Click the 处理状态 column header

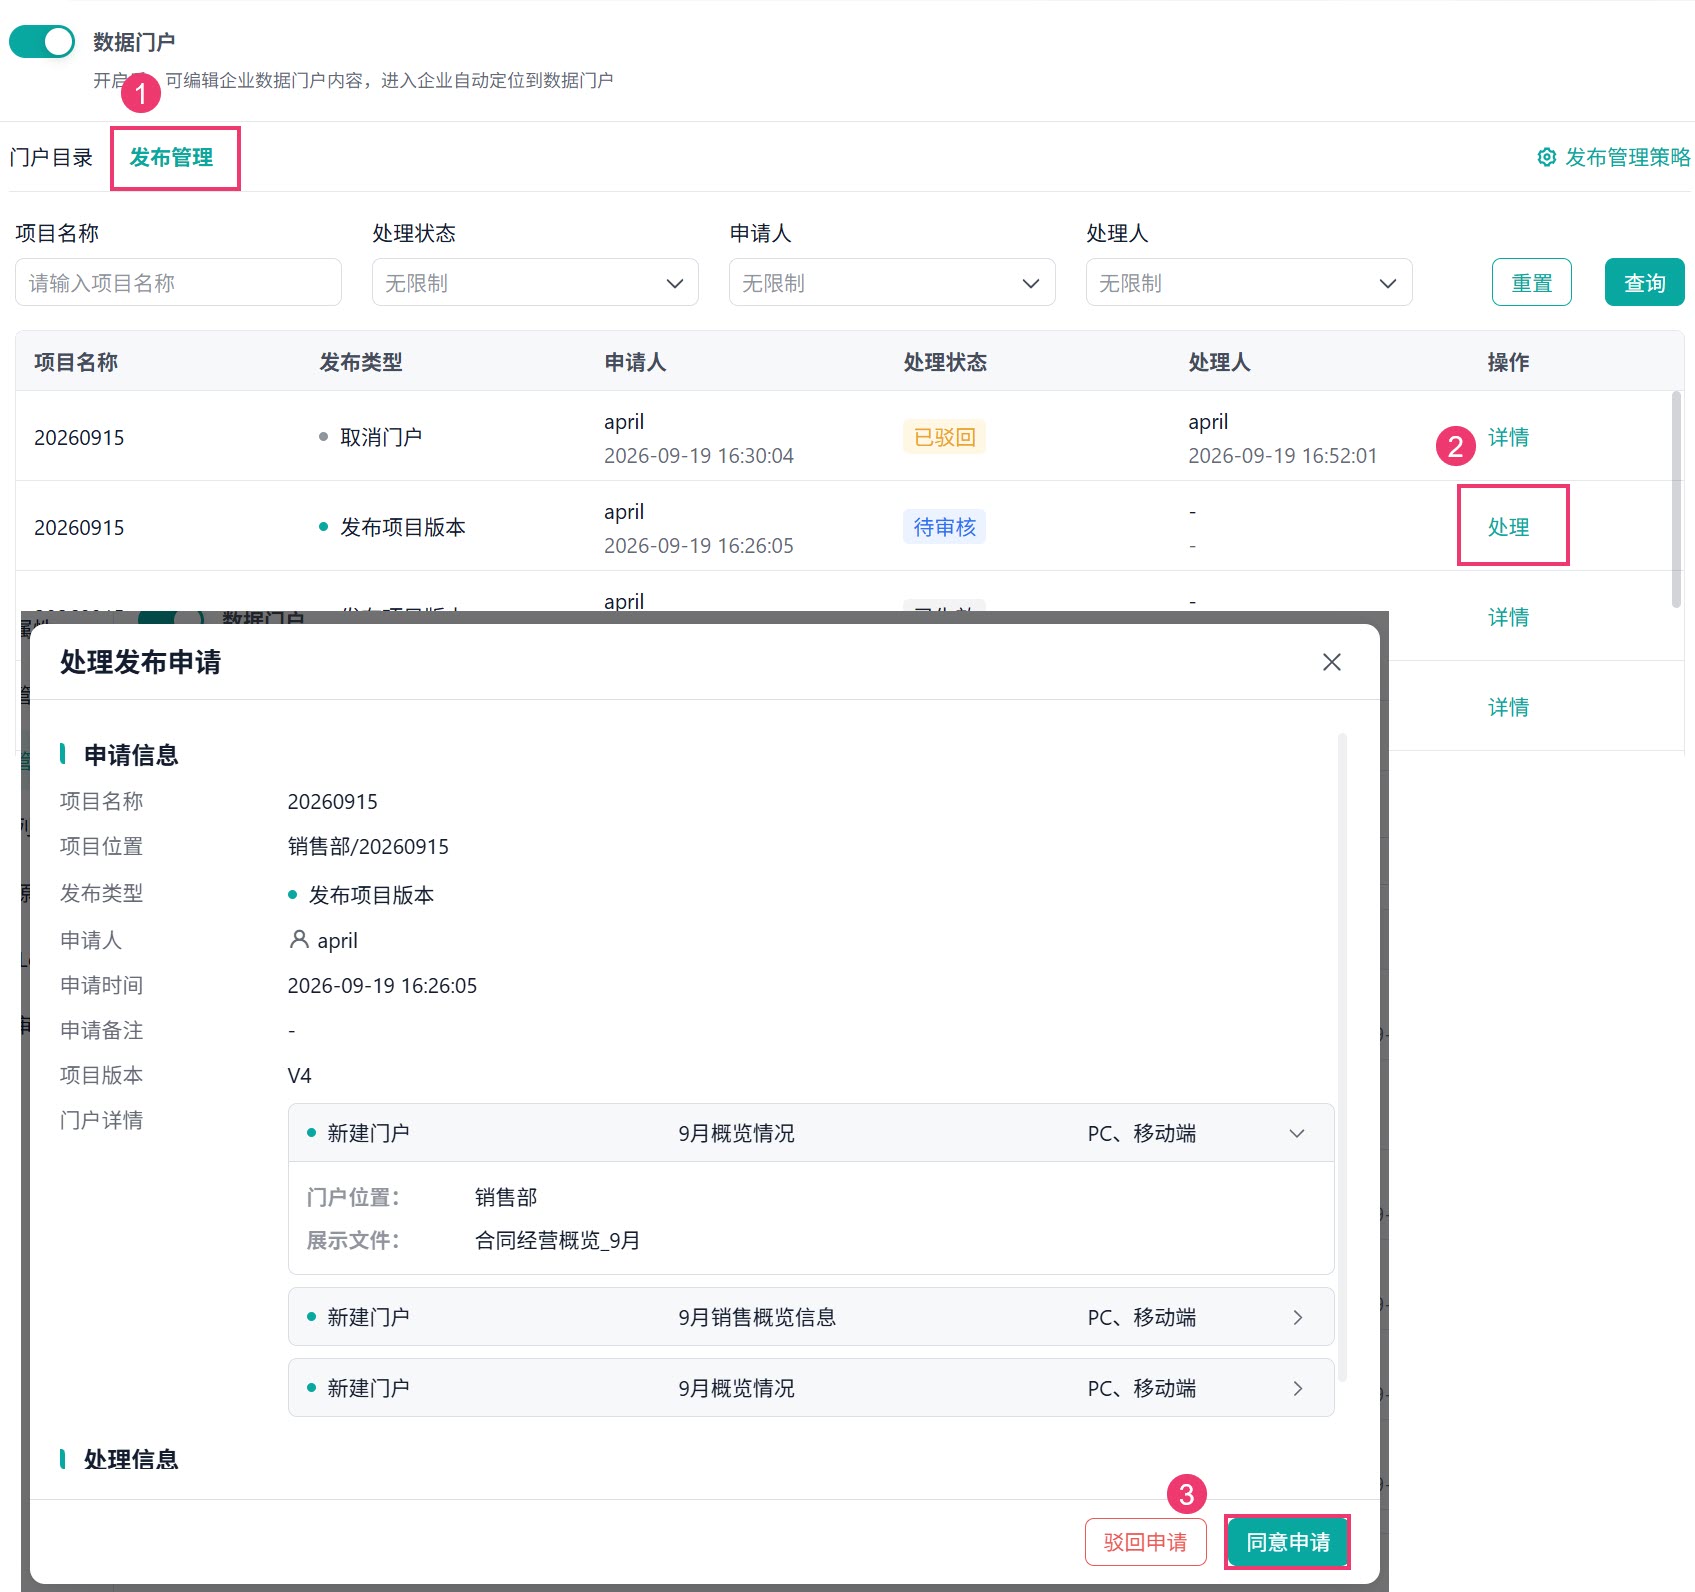[945, 362]
